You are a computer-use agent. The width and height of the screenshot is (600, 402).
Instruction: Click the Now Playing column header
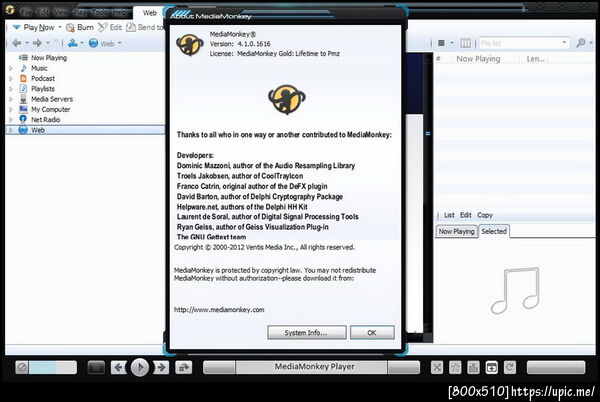pos(478,59)
